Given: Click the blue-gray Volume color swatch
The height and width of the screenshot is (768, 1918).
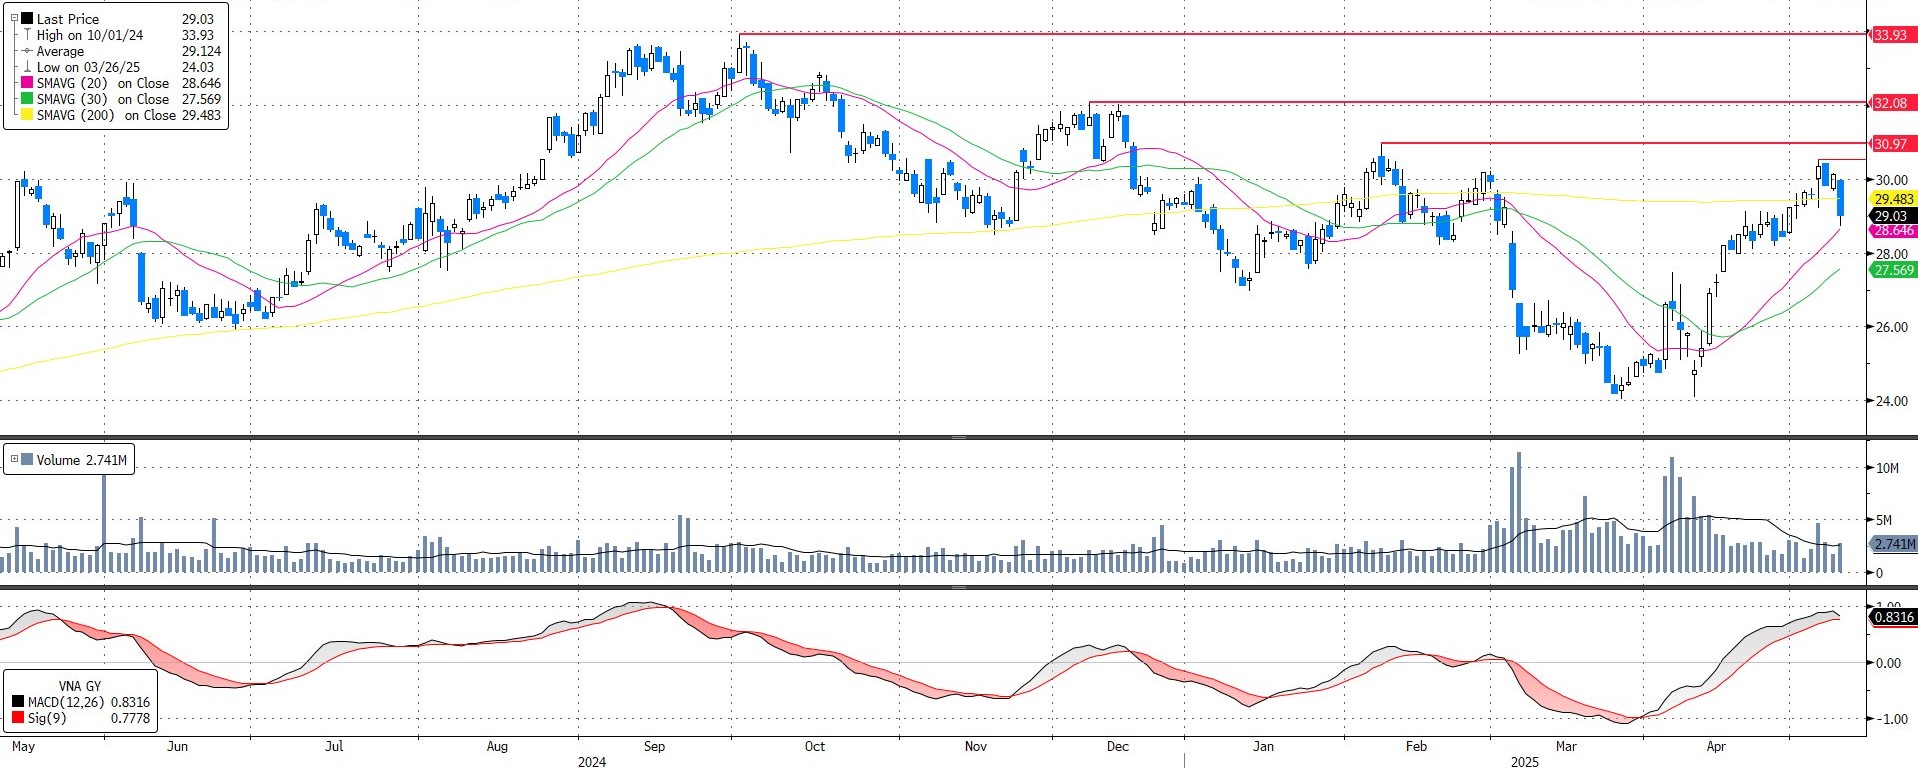Looking at the screenshot, I should (x=27, y=460).
